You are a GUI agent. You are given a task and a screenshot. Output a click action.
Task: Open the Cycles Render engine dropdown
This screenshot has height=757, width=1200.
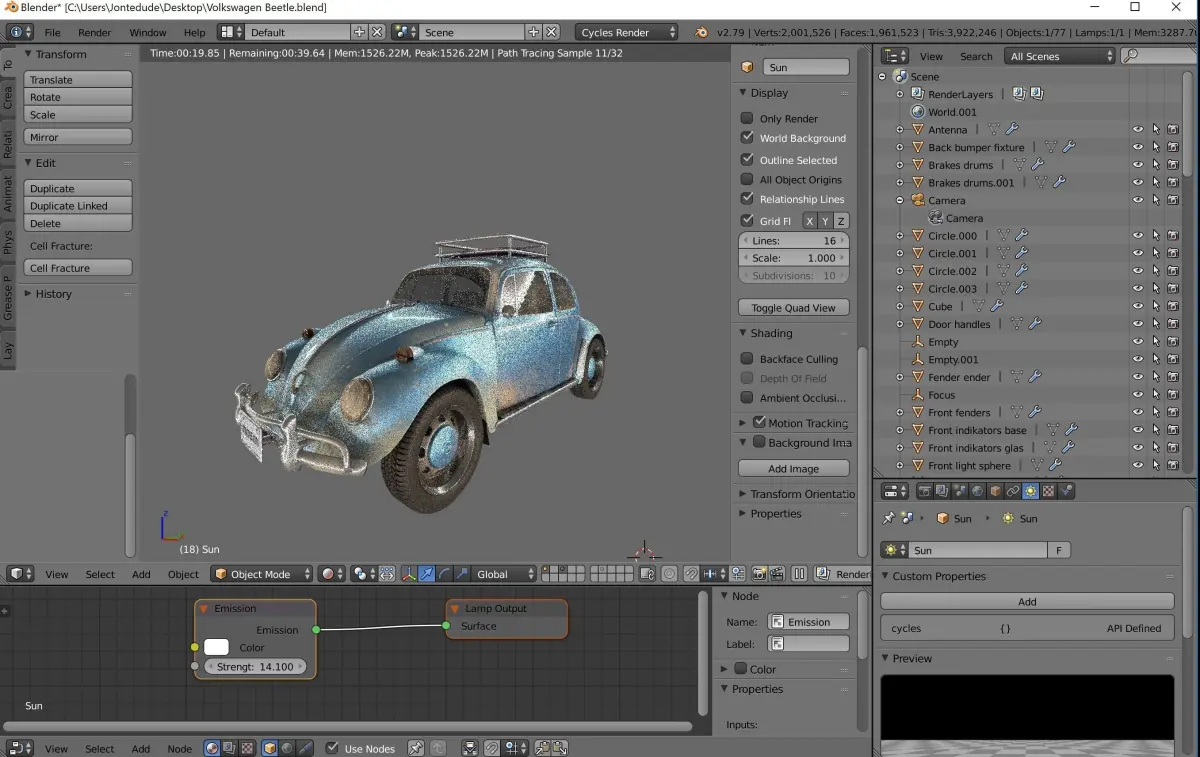tap(627, 32)
